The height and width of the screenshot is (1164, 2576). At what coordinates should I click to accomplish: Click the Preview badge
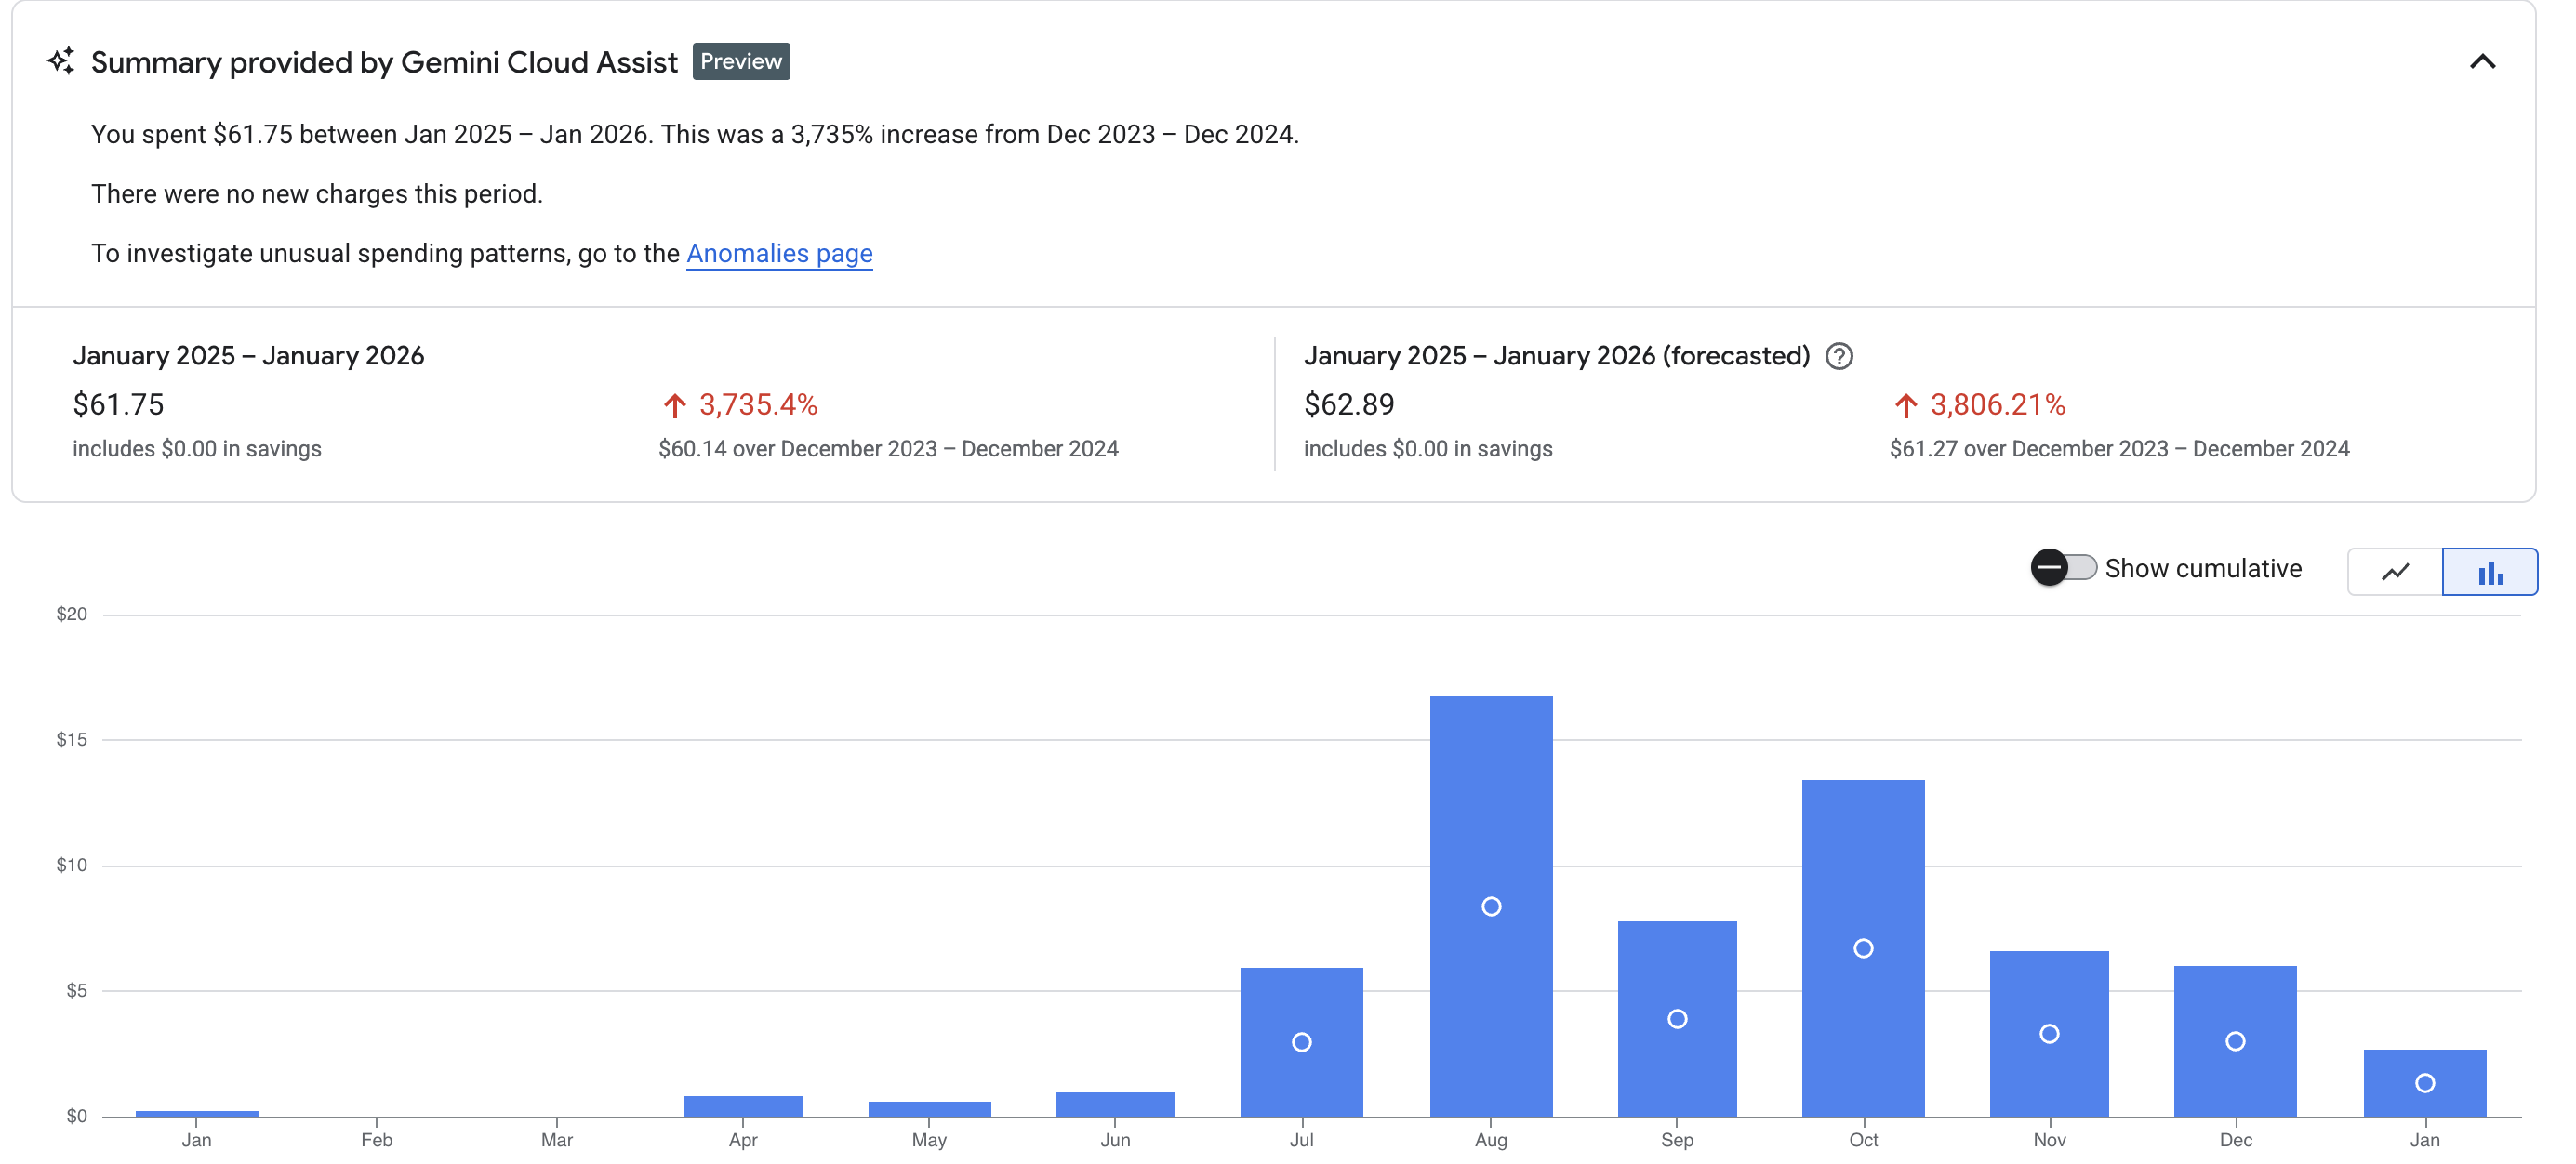(x=741, y=61)
